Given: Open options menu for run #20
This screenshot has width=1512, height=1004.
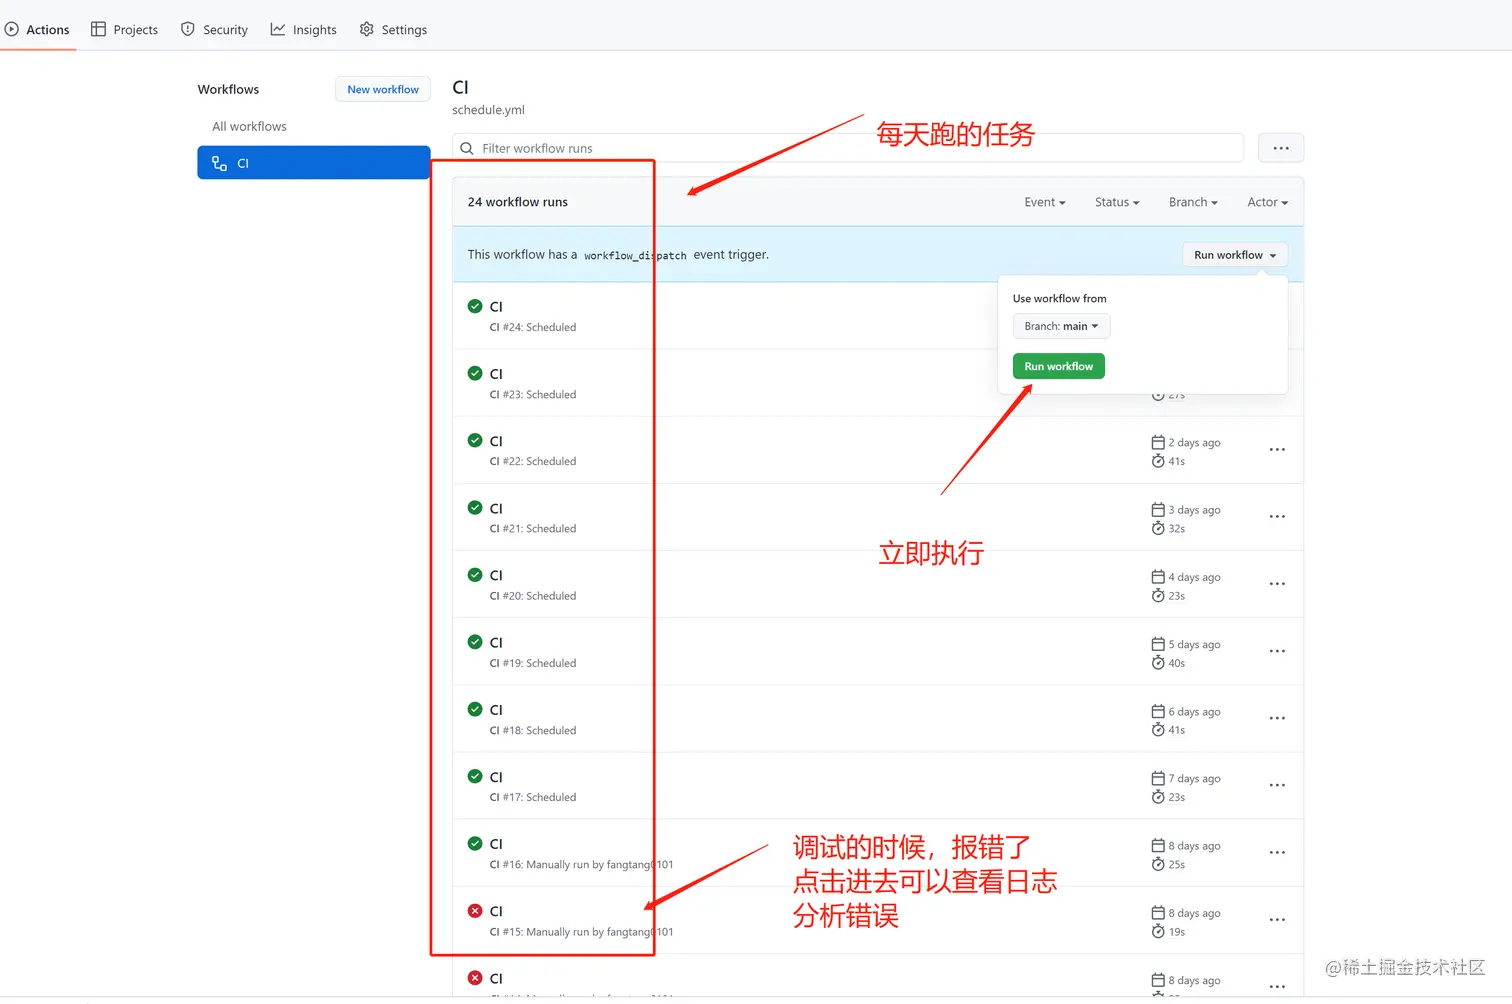Looking at the screenshot, I should 1277,584.
